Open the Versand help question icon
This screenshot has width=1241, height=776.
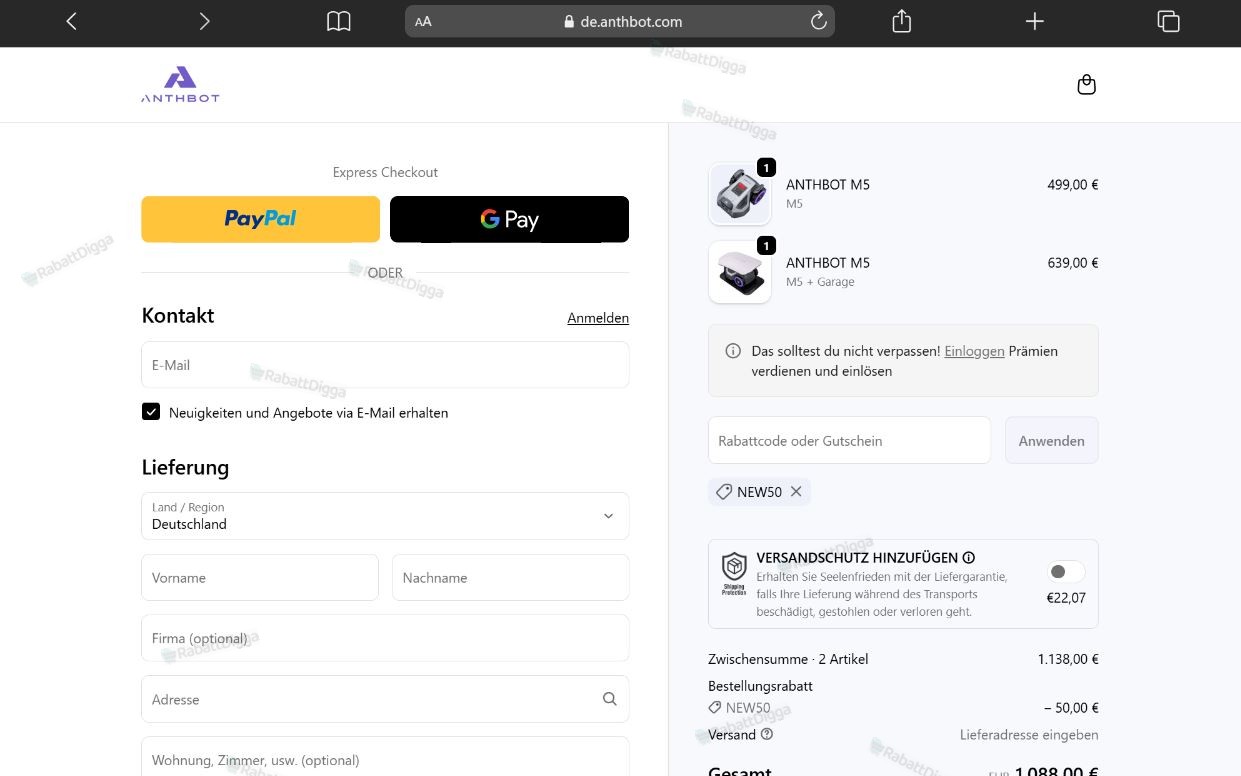[767, 734]
